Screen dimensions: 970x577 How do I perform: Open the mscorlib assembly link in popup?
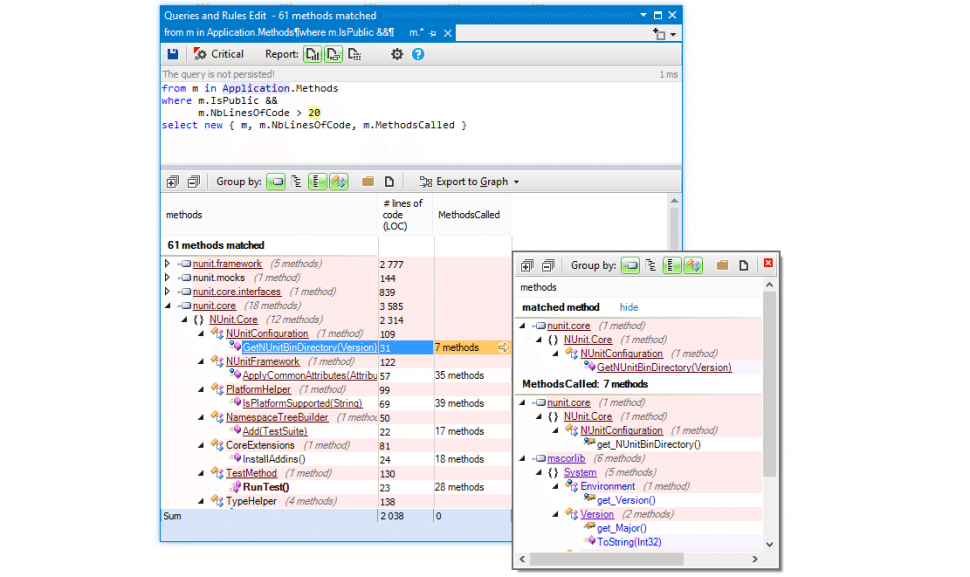click(x=566, y=458)
